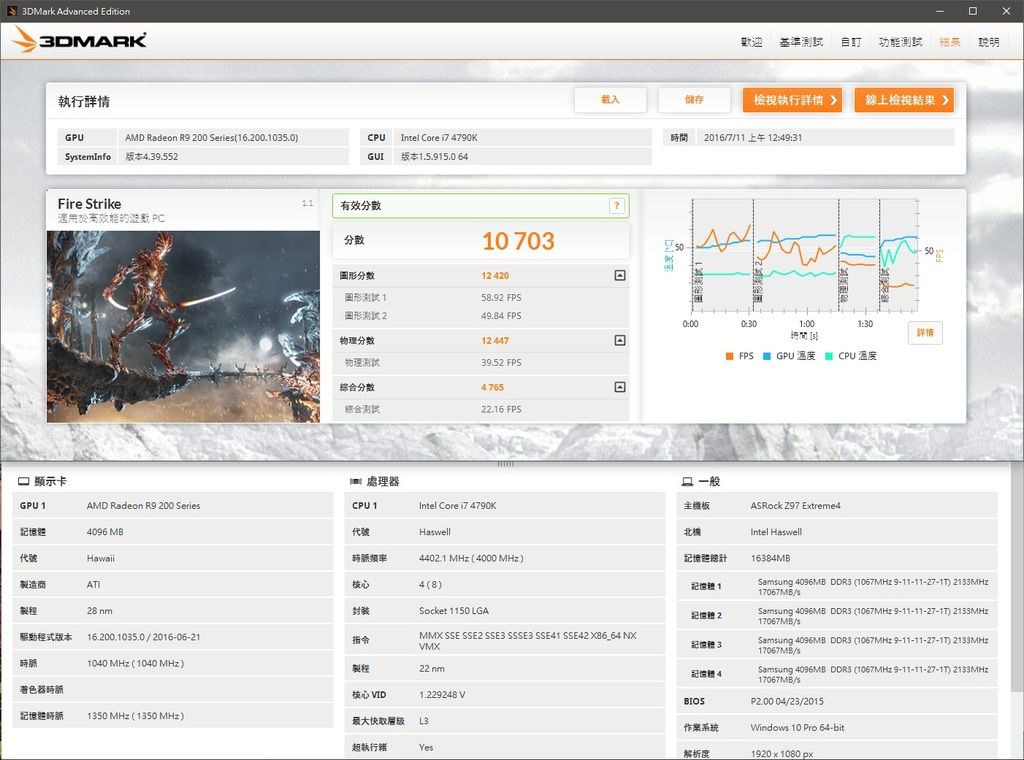The height and width of the screenshot is (760, 1024).
Task: Click the 檢視執行詳情 orange button
Action: click(x=792, y=100)
